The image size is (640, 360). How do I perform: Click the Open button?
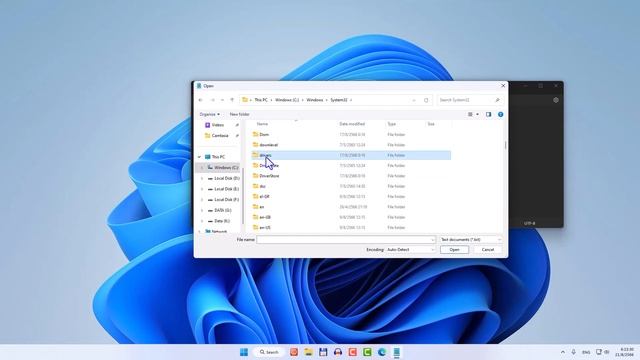(454, 249)
